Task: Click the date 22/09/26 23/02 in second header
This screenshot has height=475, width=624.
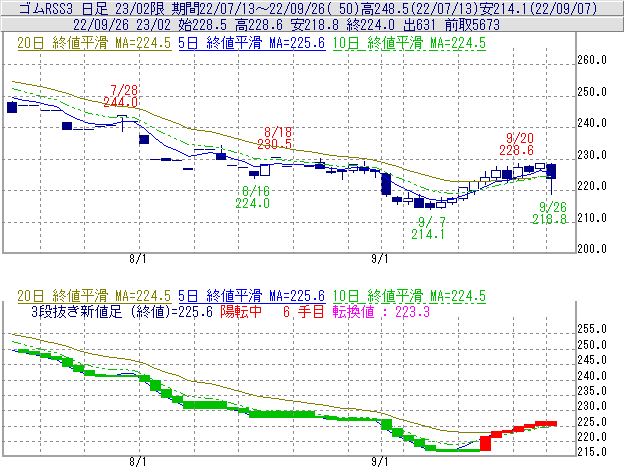Action: (x=122, y=25)
